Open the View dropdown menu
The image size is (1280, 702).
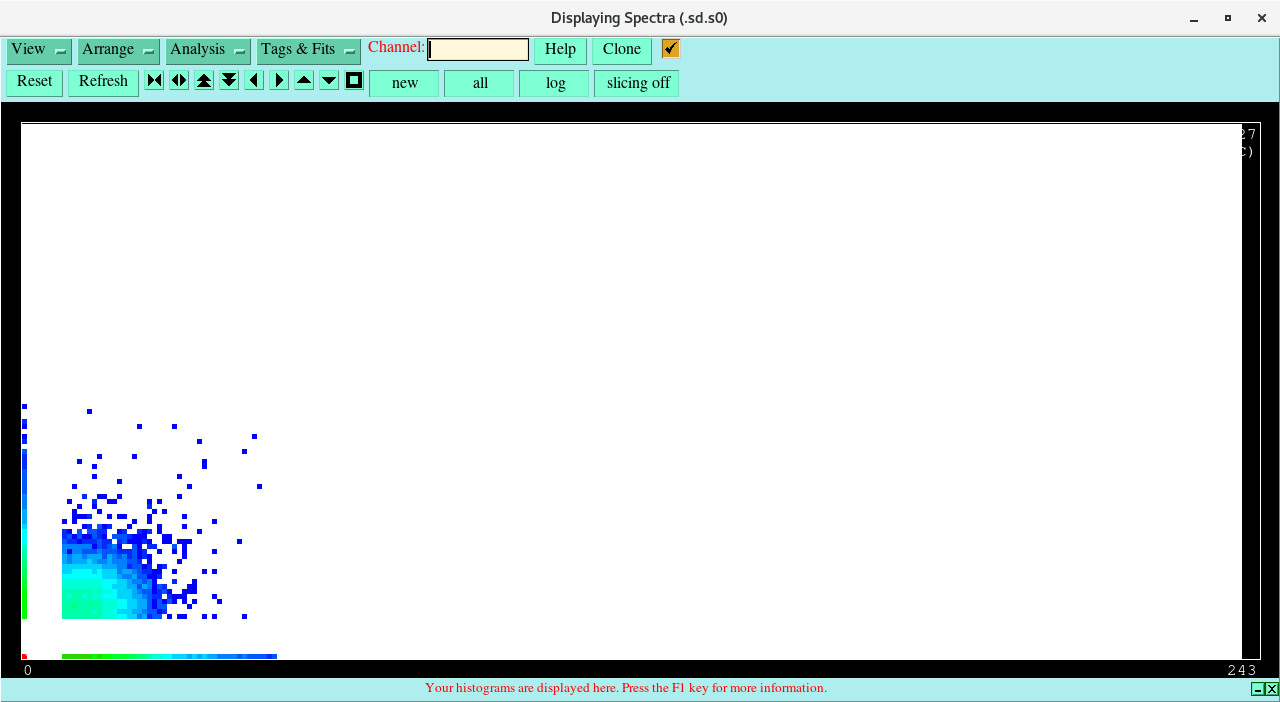[x=39, y=51]
